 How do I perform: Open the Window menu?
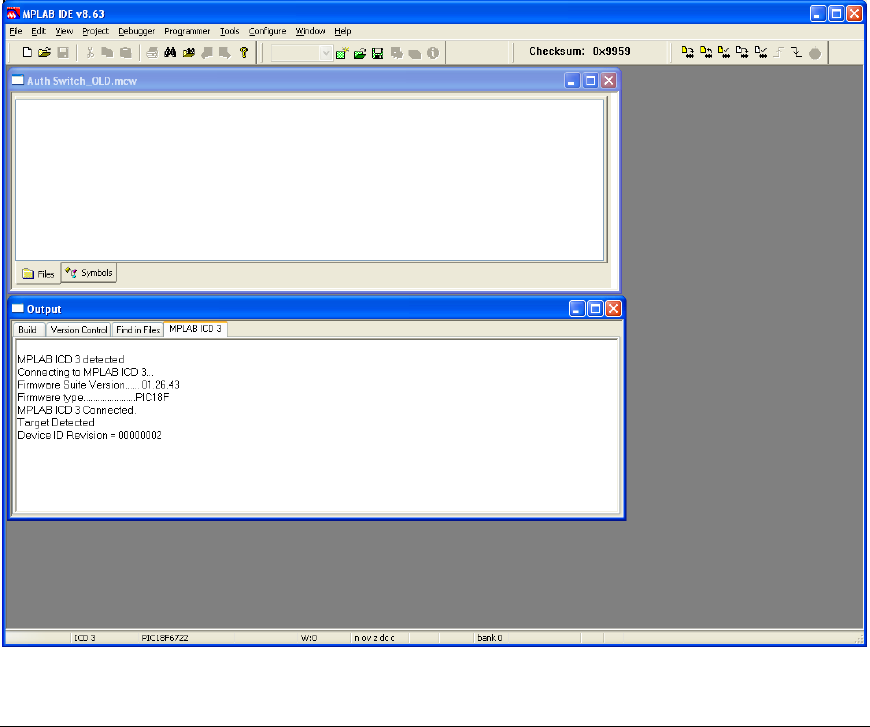pyautogui.click(x=310, y=31)
